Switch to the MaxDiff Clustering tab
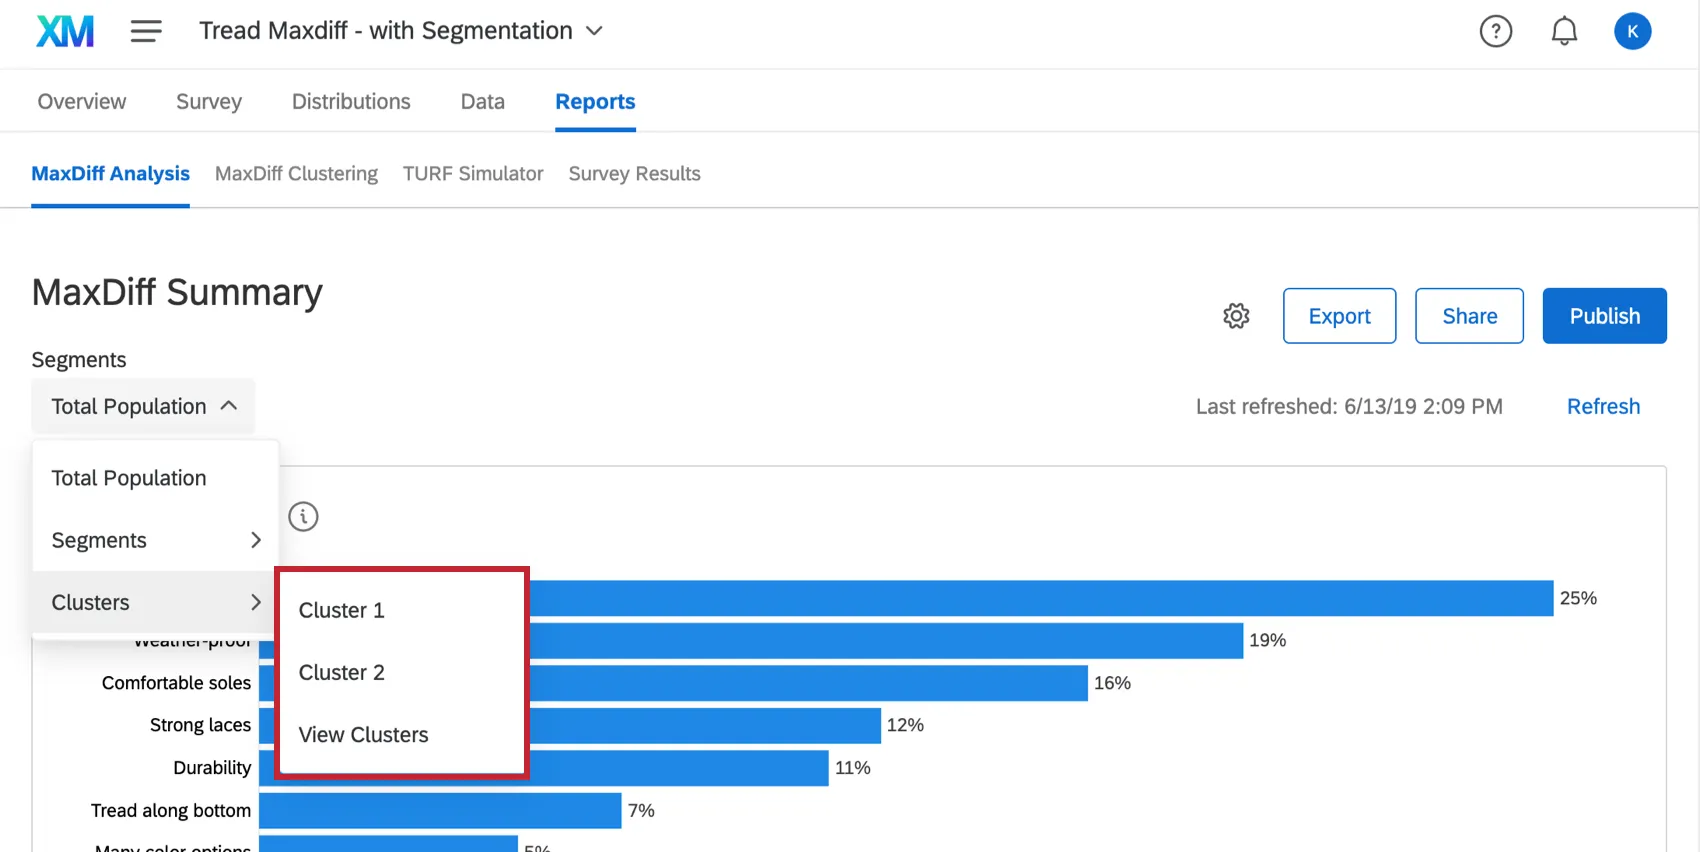Viewport: 1700px width, 852px height. [x=296, y=173]
